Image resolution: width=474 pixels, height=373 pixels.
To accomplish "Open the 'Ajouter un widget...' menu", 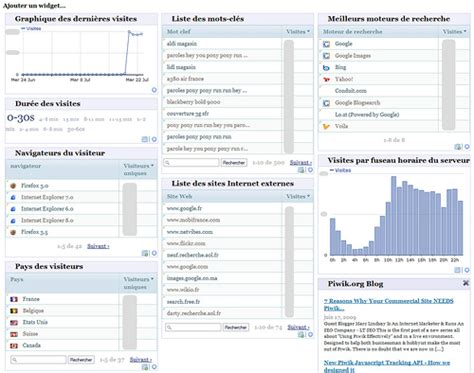I will tap(34, 5).
